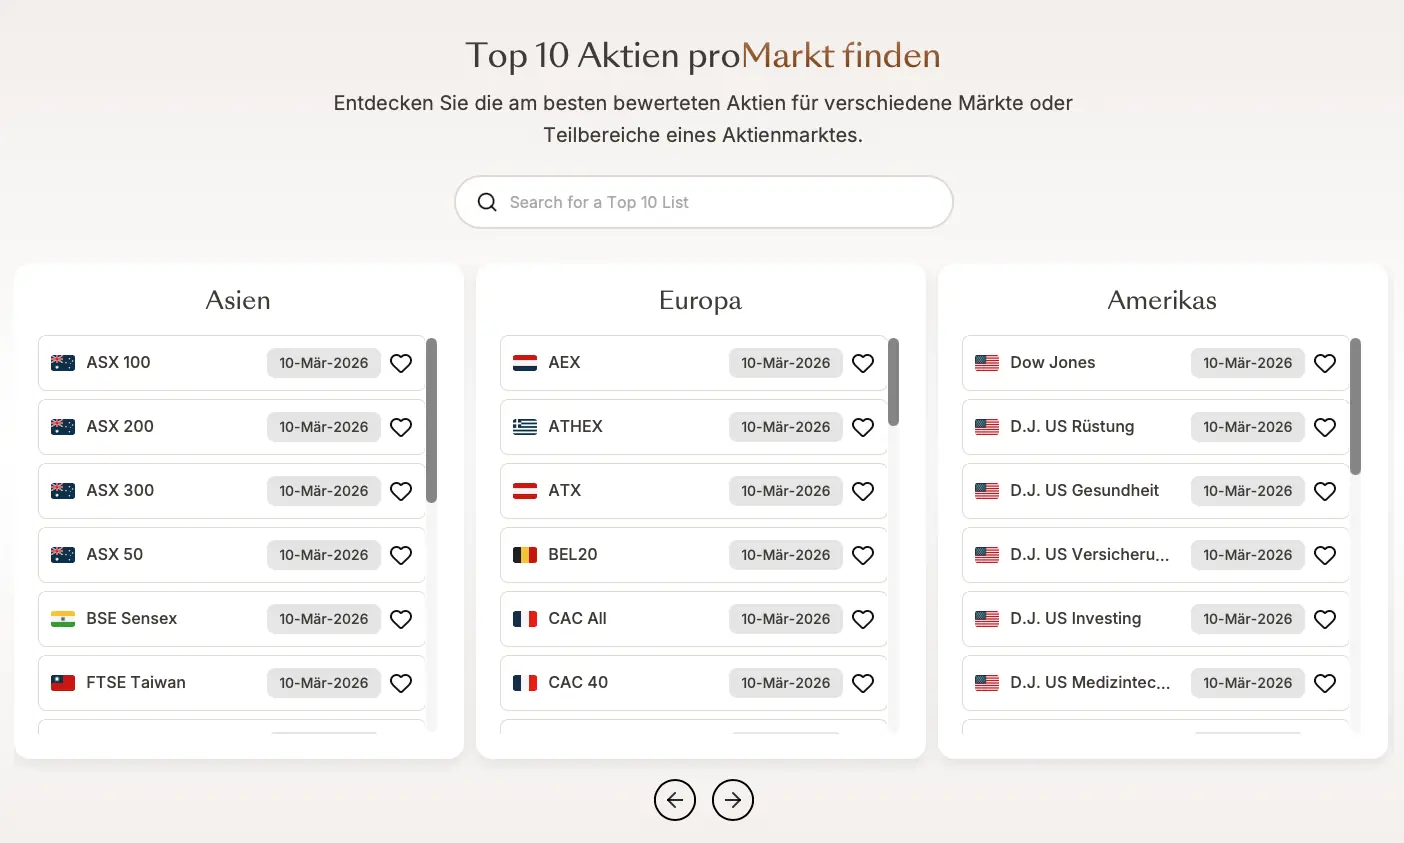Click the Belgian flag icon next to BEL20

(x=526, y=555)
